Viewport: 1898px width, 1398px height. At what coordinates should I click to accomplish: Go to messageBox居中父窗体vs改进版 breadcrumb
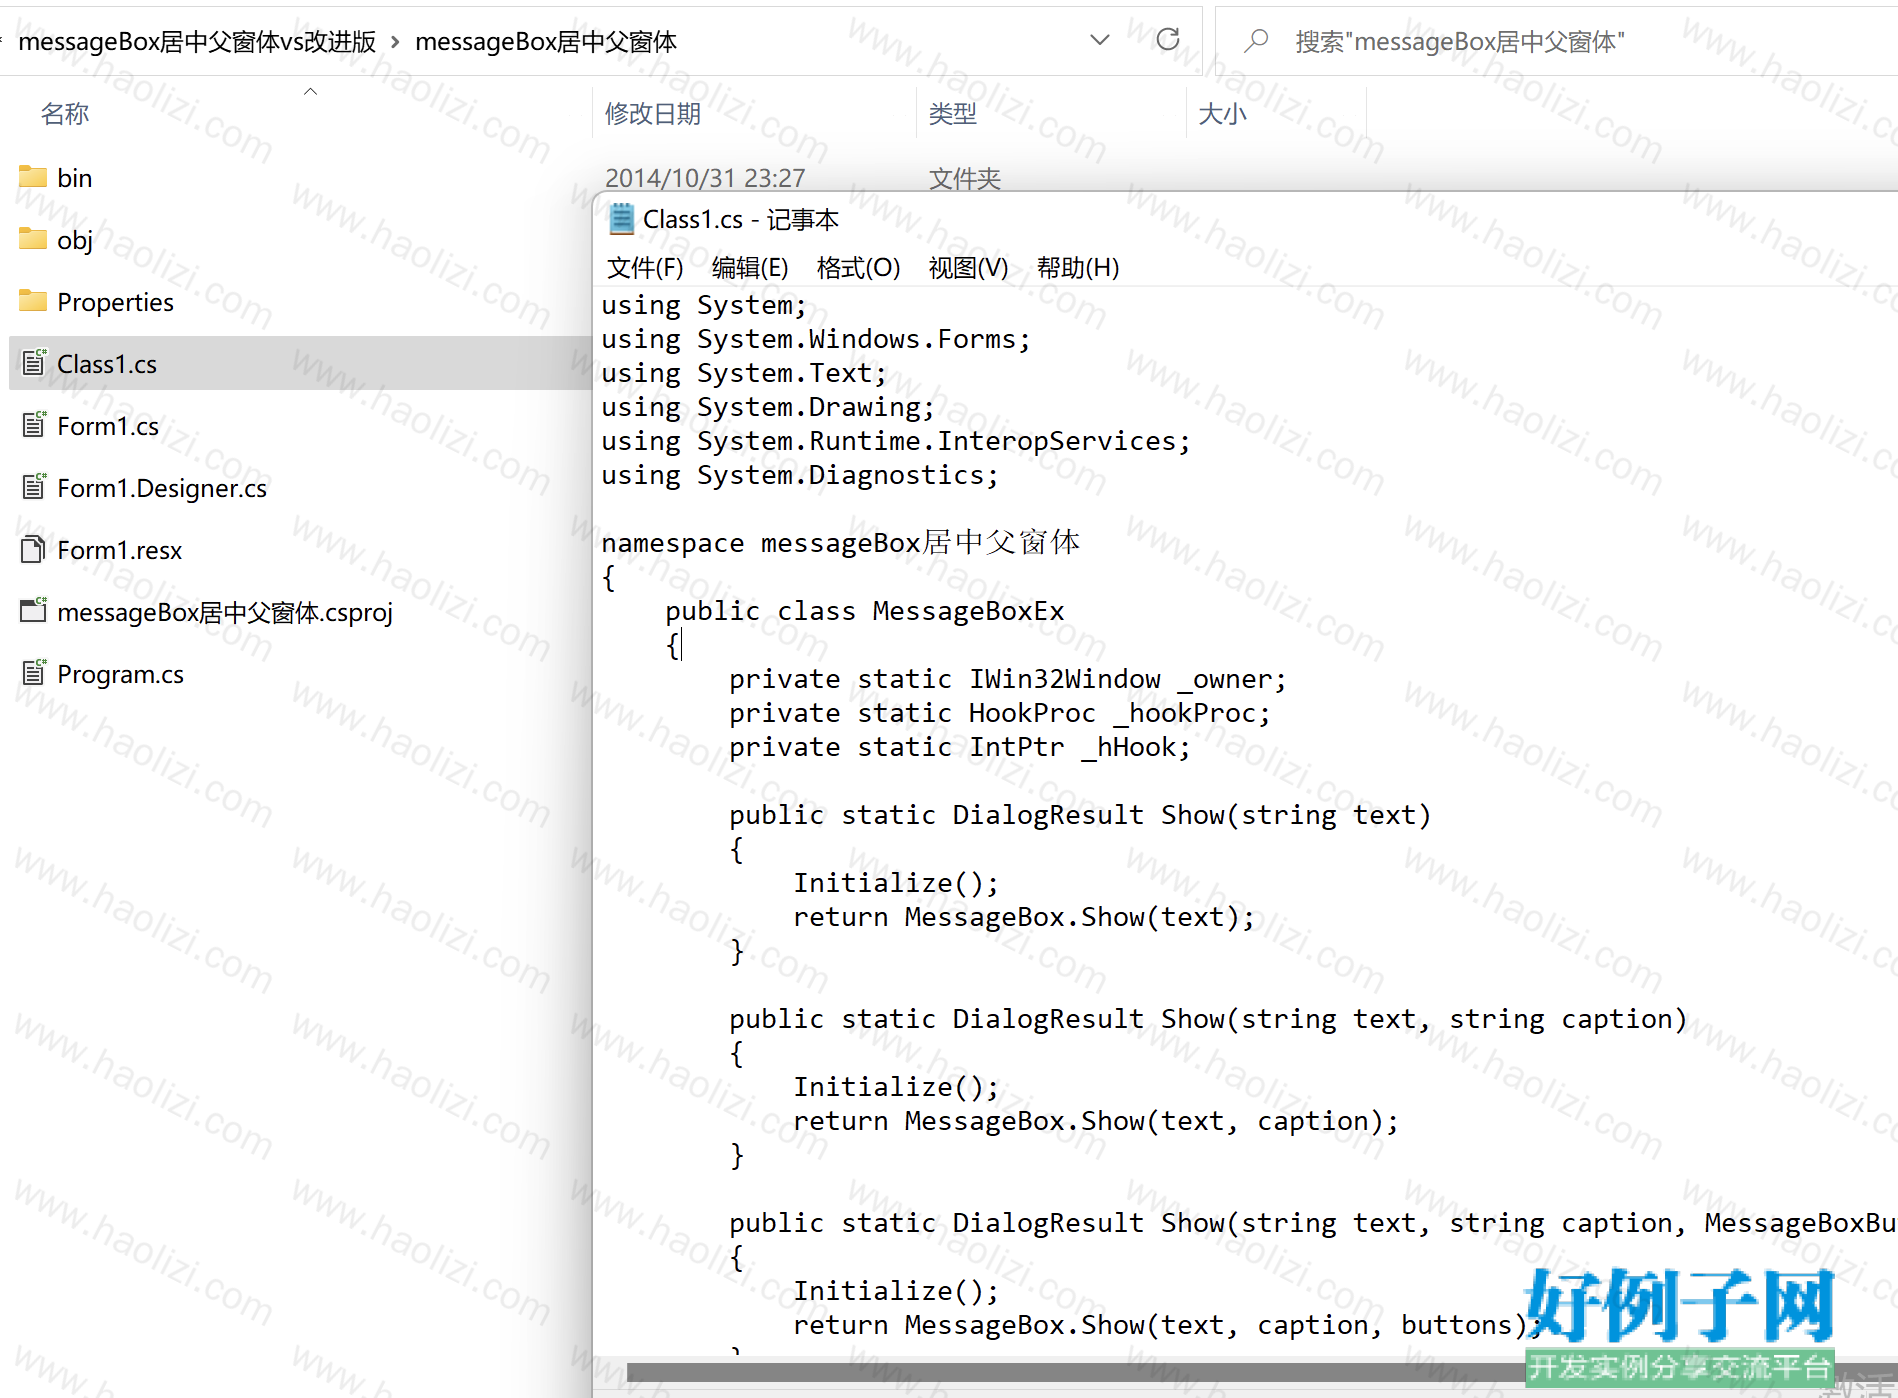pyautogui.click(x=197, y=42)
